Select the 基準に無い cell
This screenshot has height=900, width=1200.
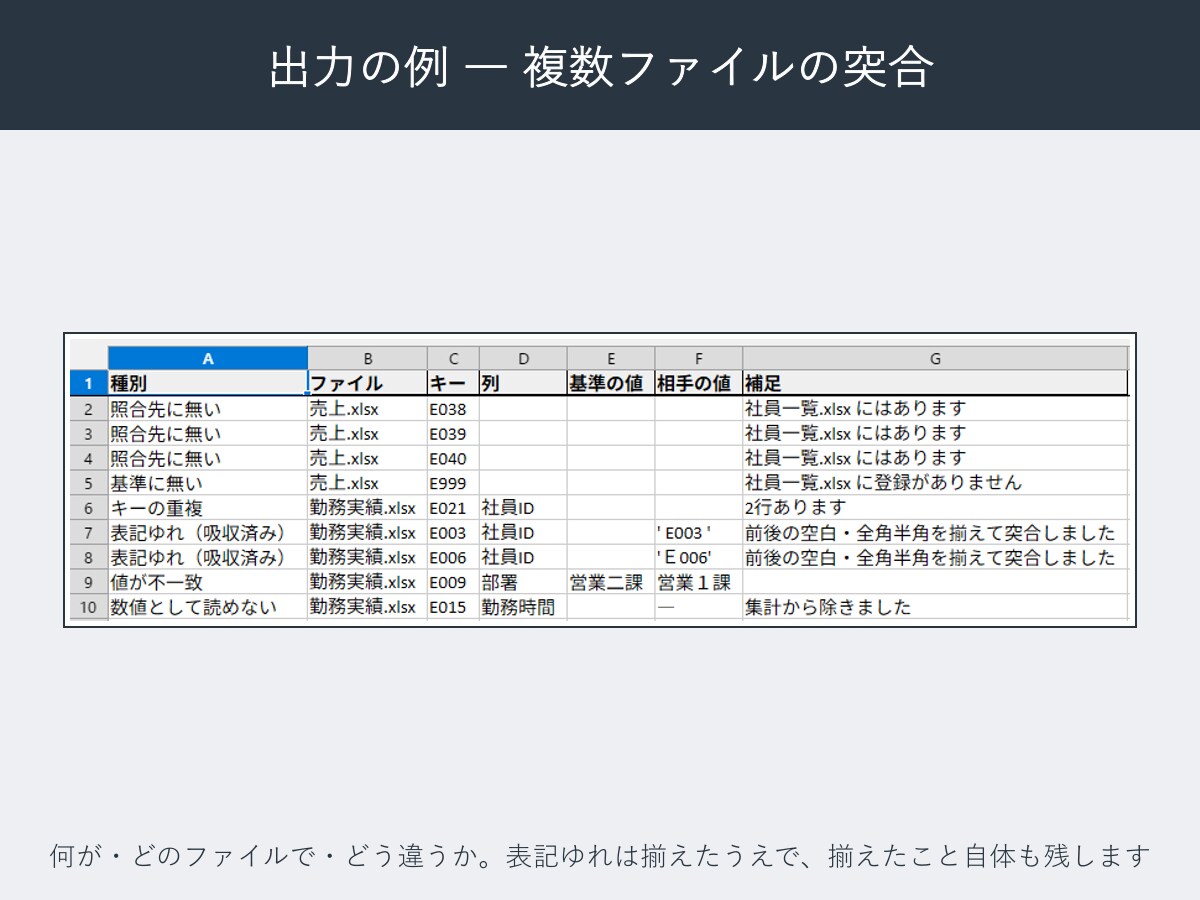(x=208, y=483)
